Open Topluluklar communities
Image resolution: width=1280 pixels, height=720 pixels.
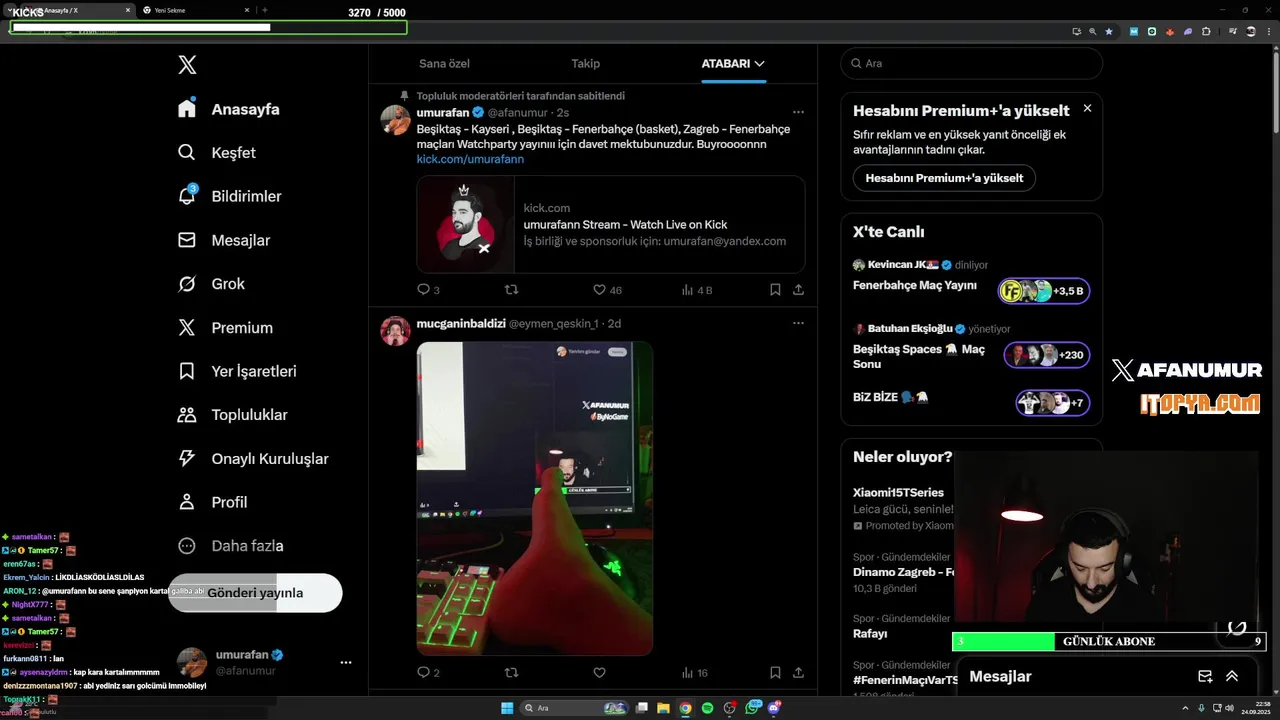tap(233, 415)
